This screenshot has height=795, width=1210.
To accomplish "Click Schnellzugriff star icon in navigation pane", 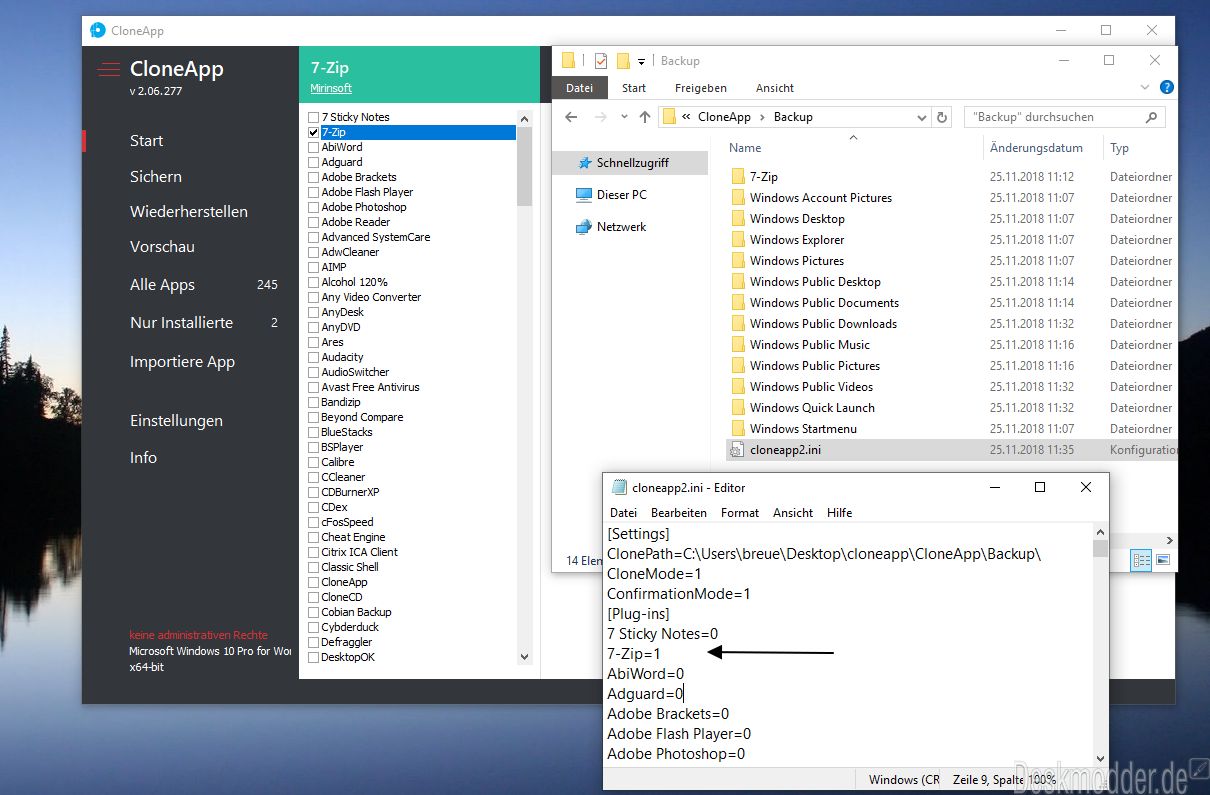I will 585,162.
